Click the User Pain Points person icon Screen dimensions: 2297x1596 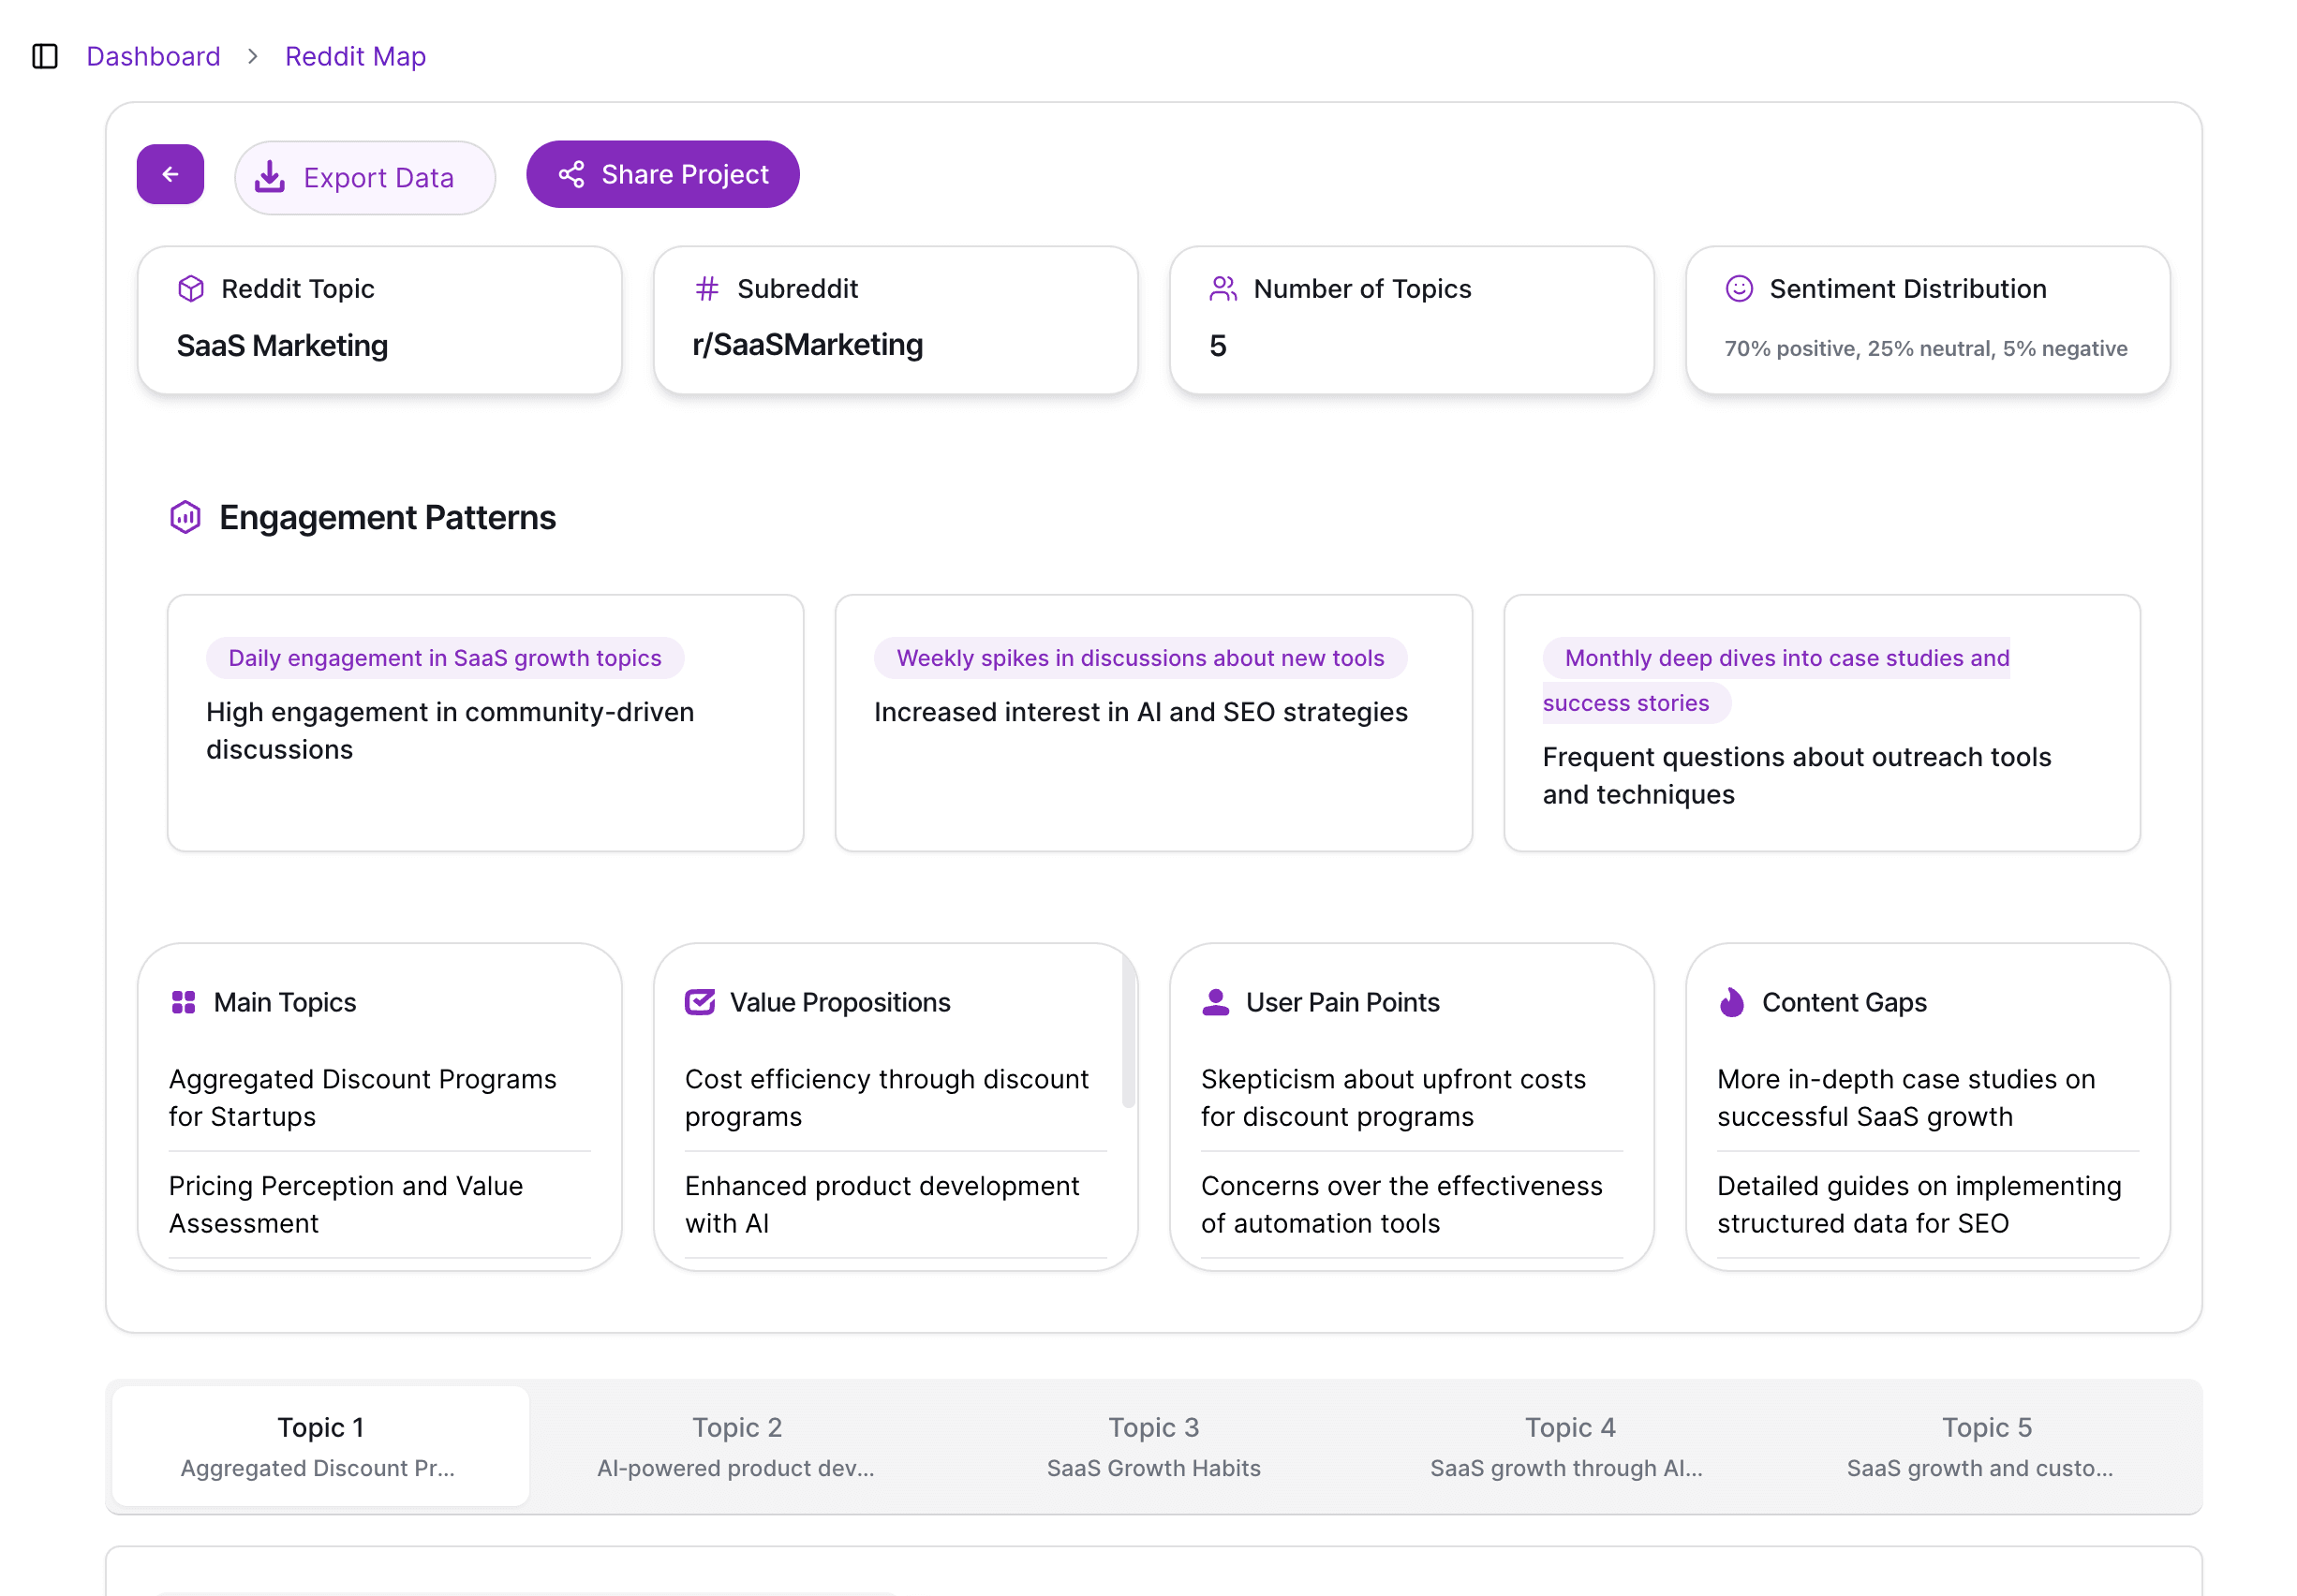(x=1215, y=1002)
